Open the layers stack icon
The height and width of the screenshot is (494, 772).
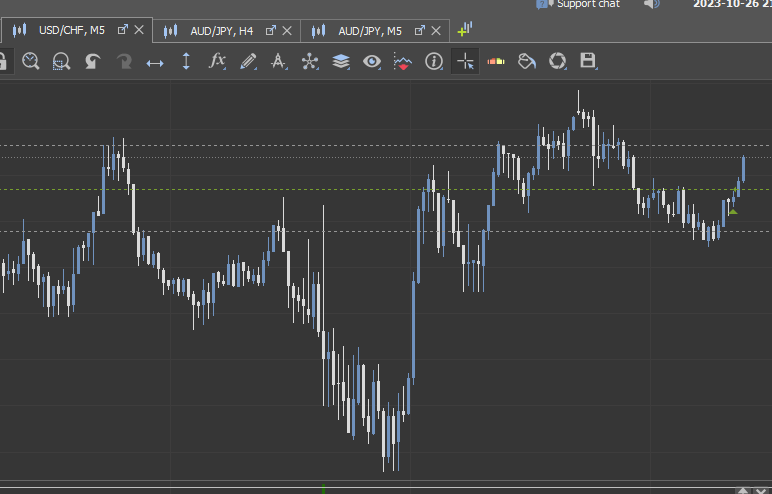[x=341, y=62]
